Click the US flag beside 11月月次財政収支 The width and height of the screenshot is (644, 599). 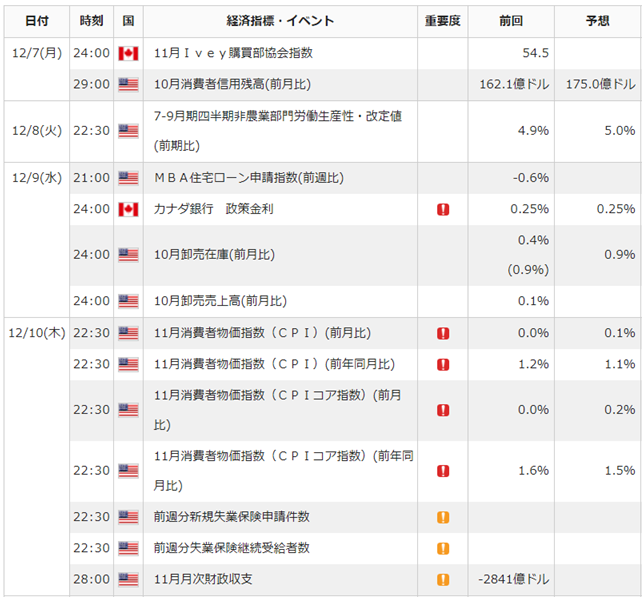tap(128, 580)
